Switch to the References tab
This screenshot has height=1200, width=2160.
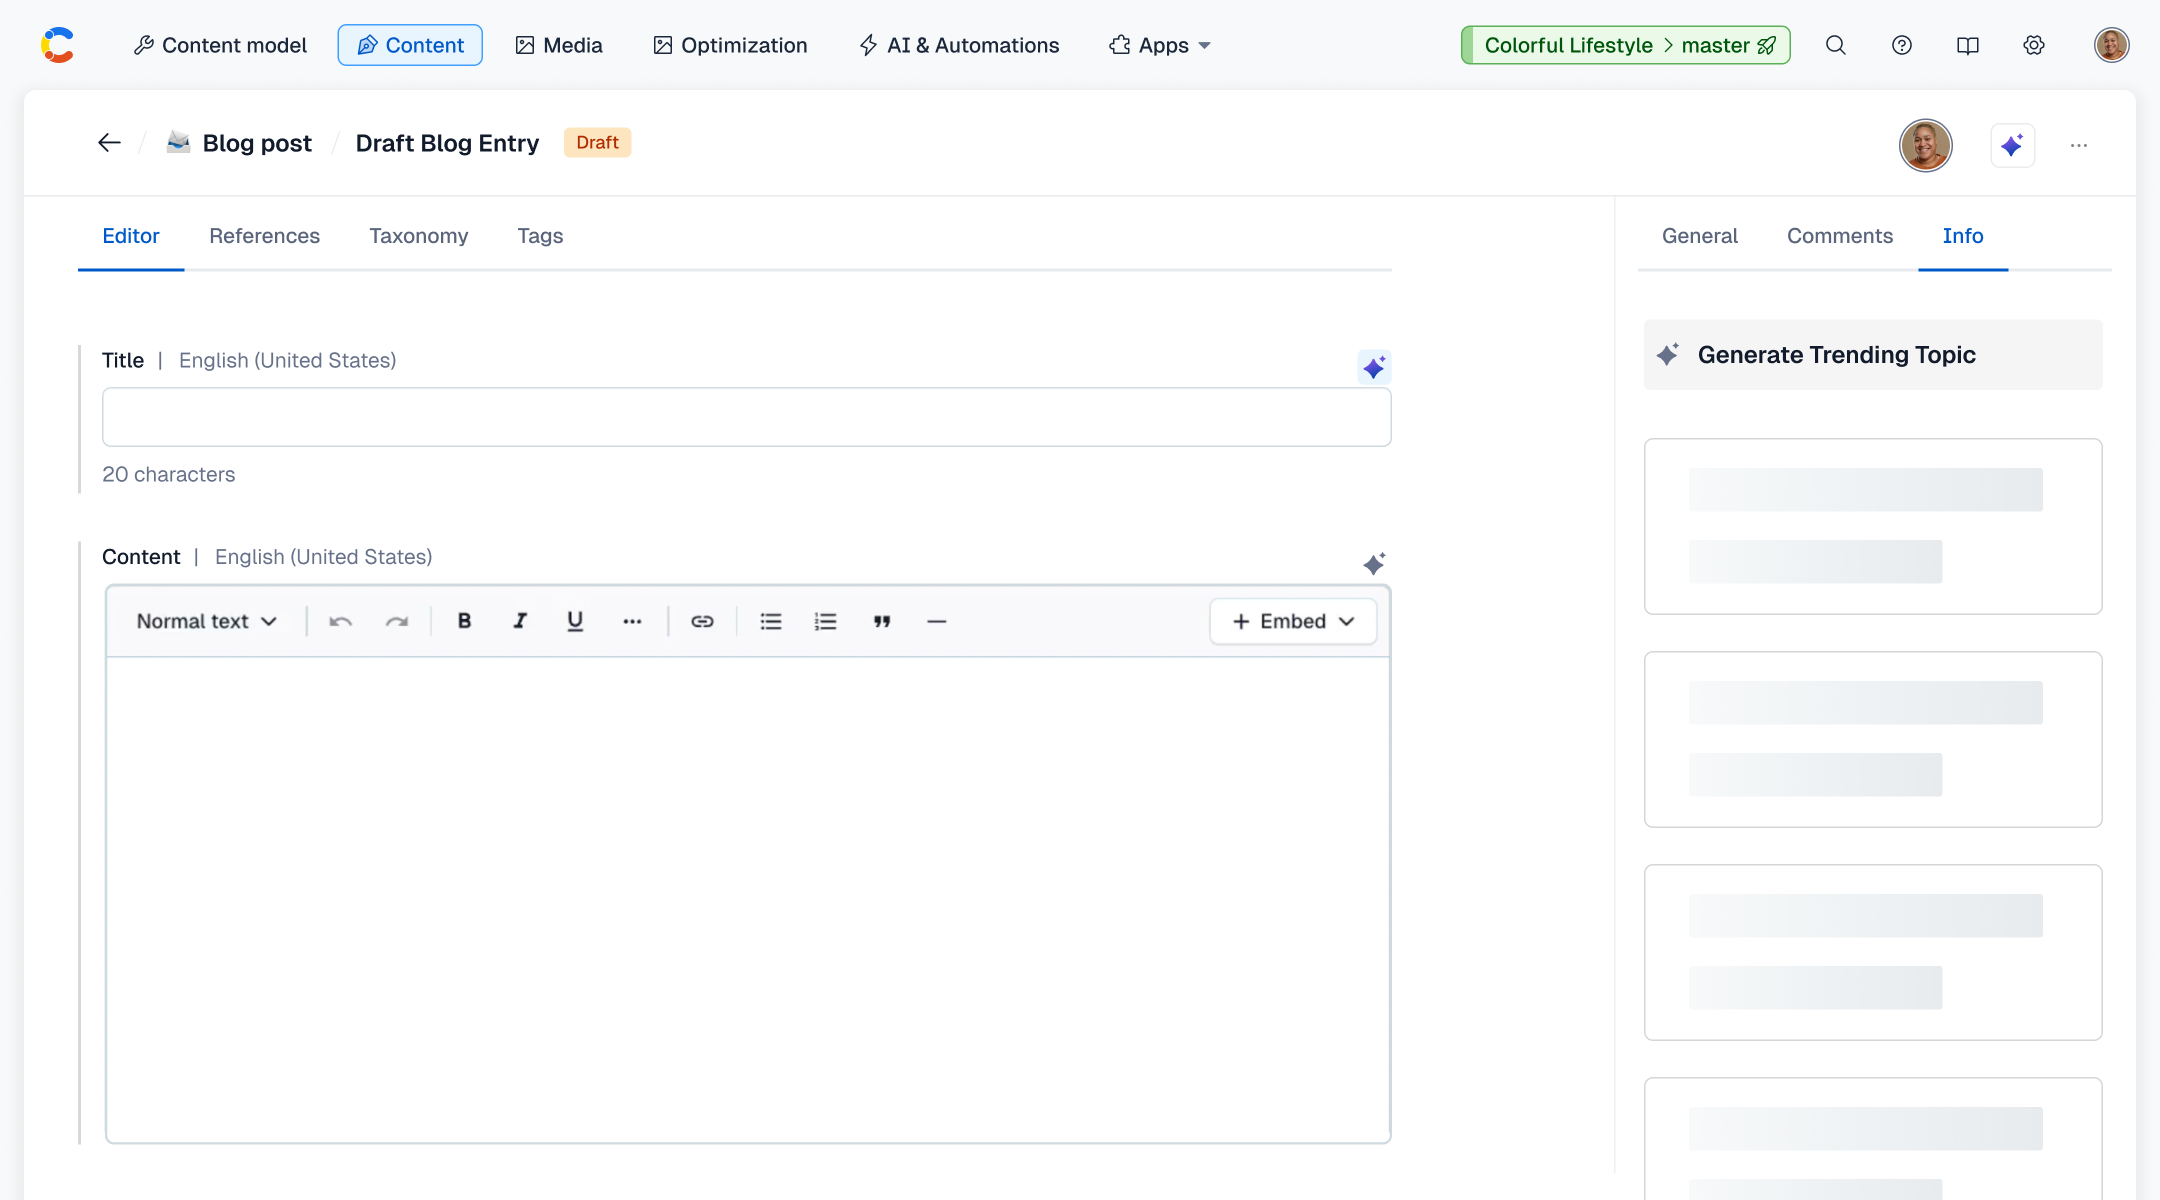(264, 236)
